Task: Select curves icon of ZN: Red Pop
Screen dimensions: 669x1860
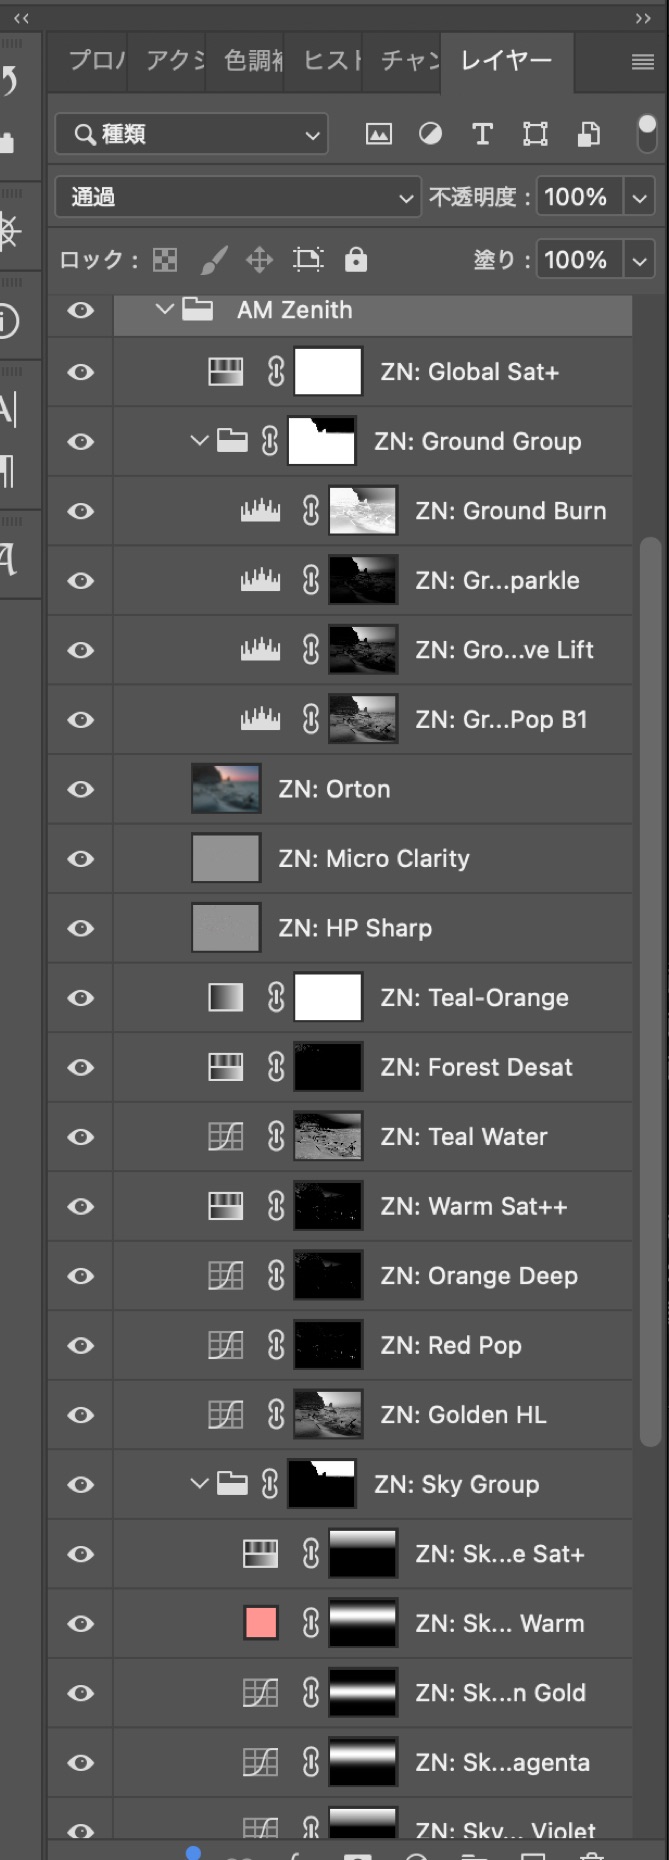Action: [225, 1345]
